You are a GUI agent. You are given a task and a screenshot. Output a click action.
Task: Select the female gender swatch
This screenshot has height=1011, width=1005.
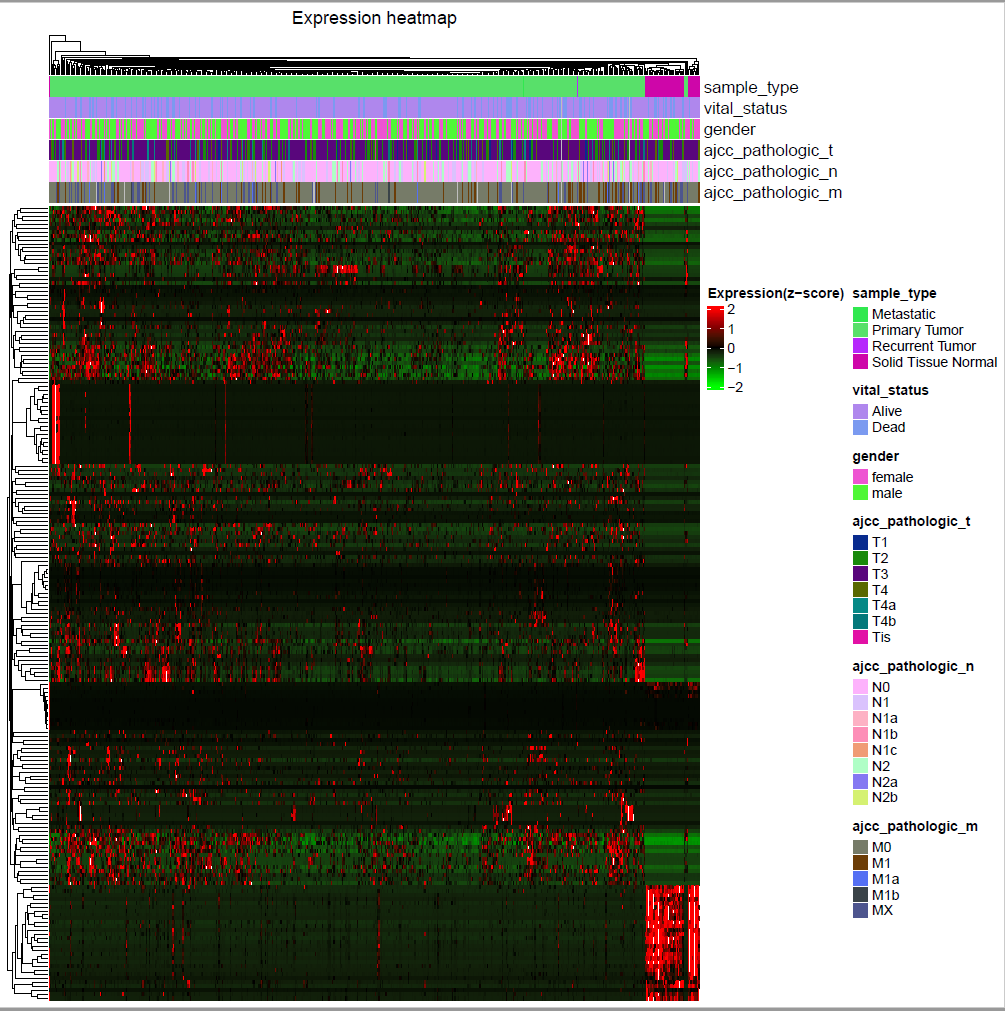(x=860, y=477)
